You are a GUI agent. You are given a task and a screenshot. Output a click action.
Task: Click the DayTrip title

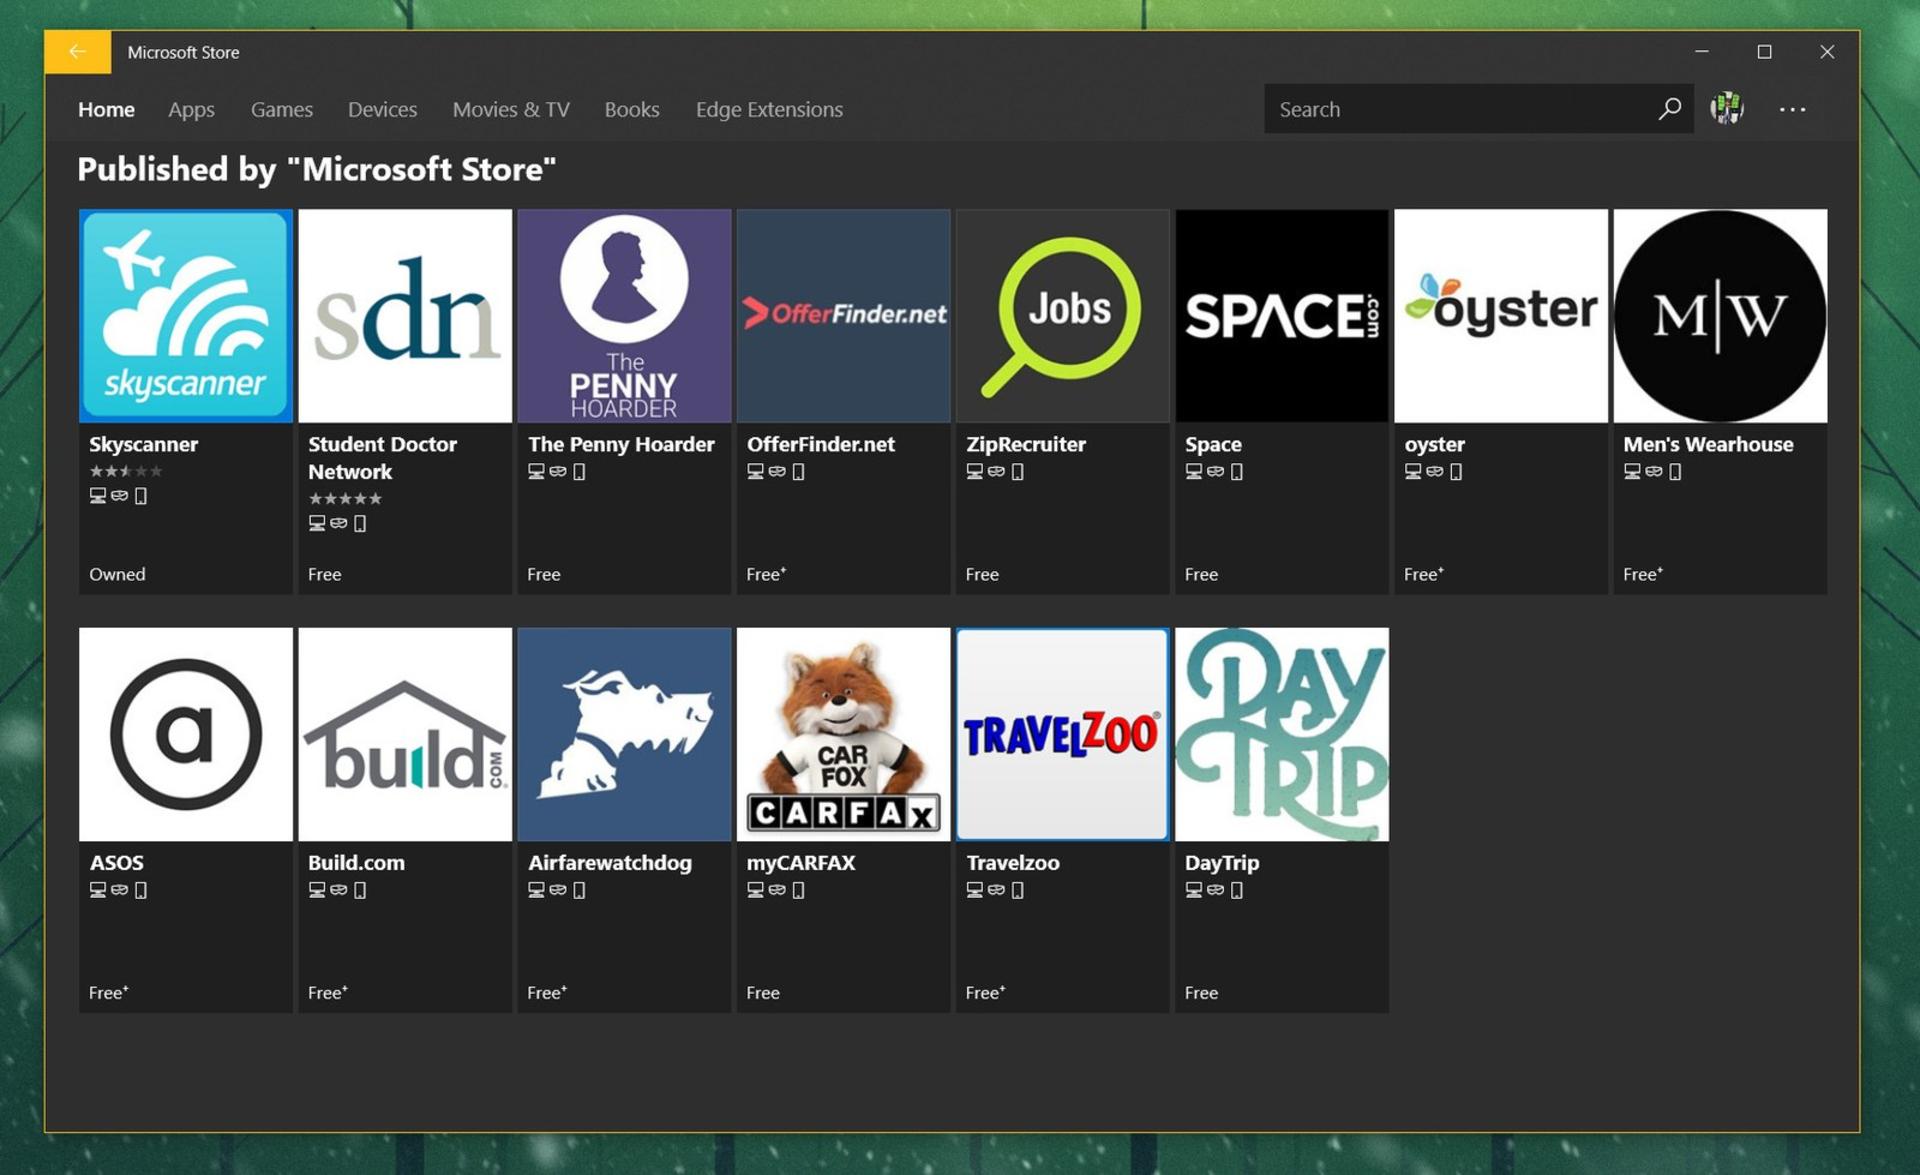click(x=1222, y=862)
